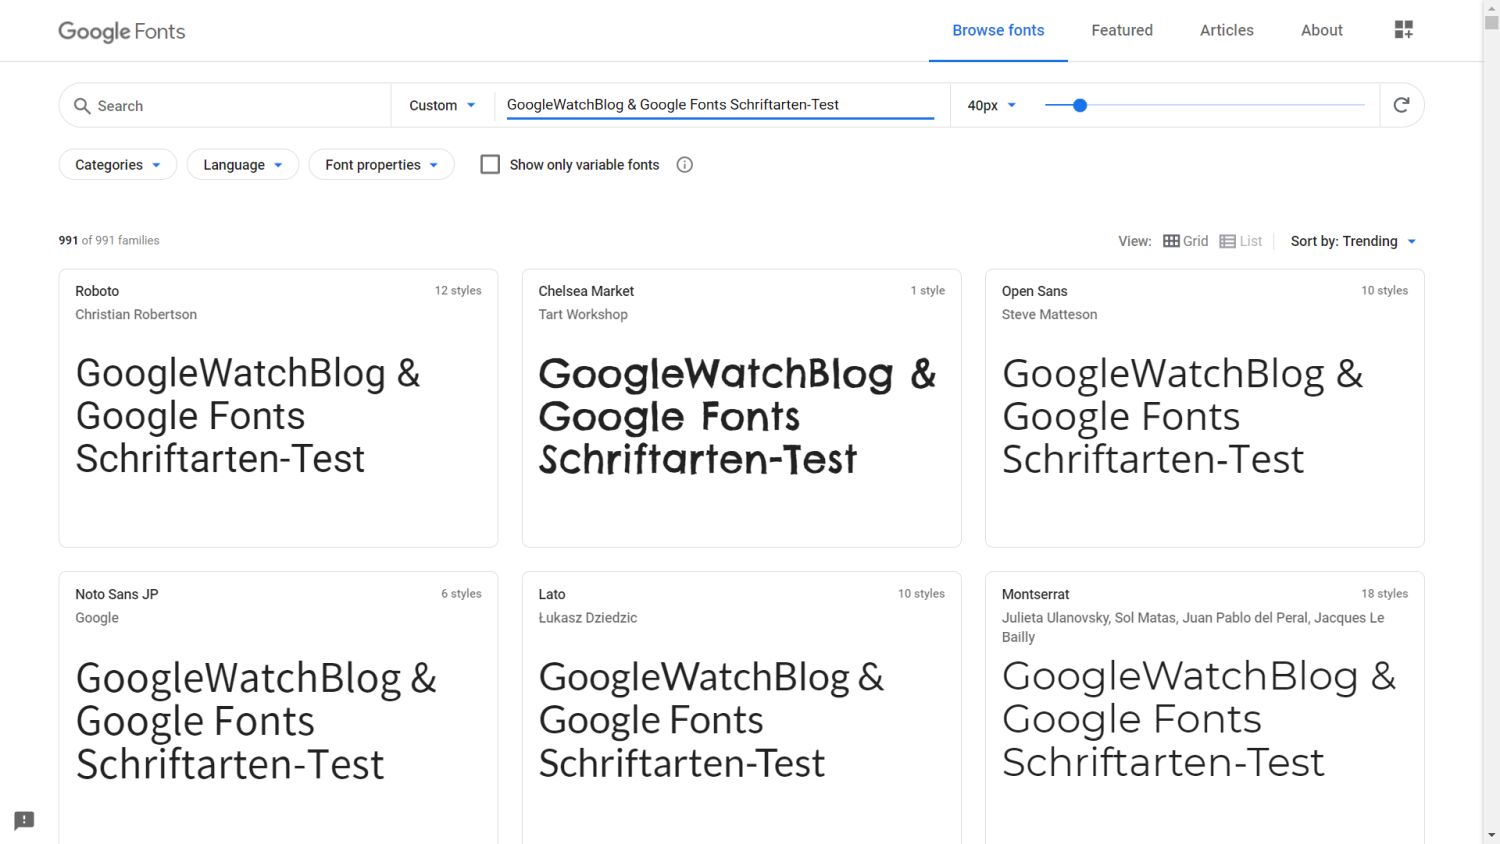Open the About page link
The width and height of the screenshot is (1500, 844).
tap(1321, 30)
